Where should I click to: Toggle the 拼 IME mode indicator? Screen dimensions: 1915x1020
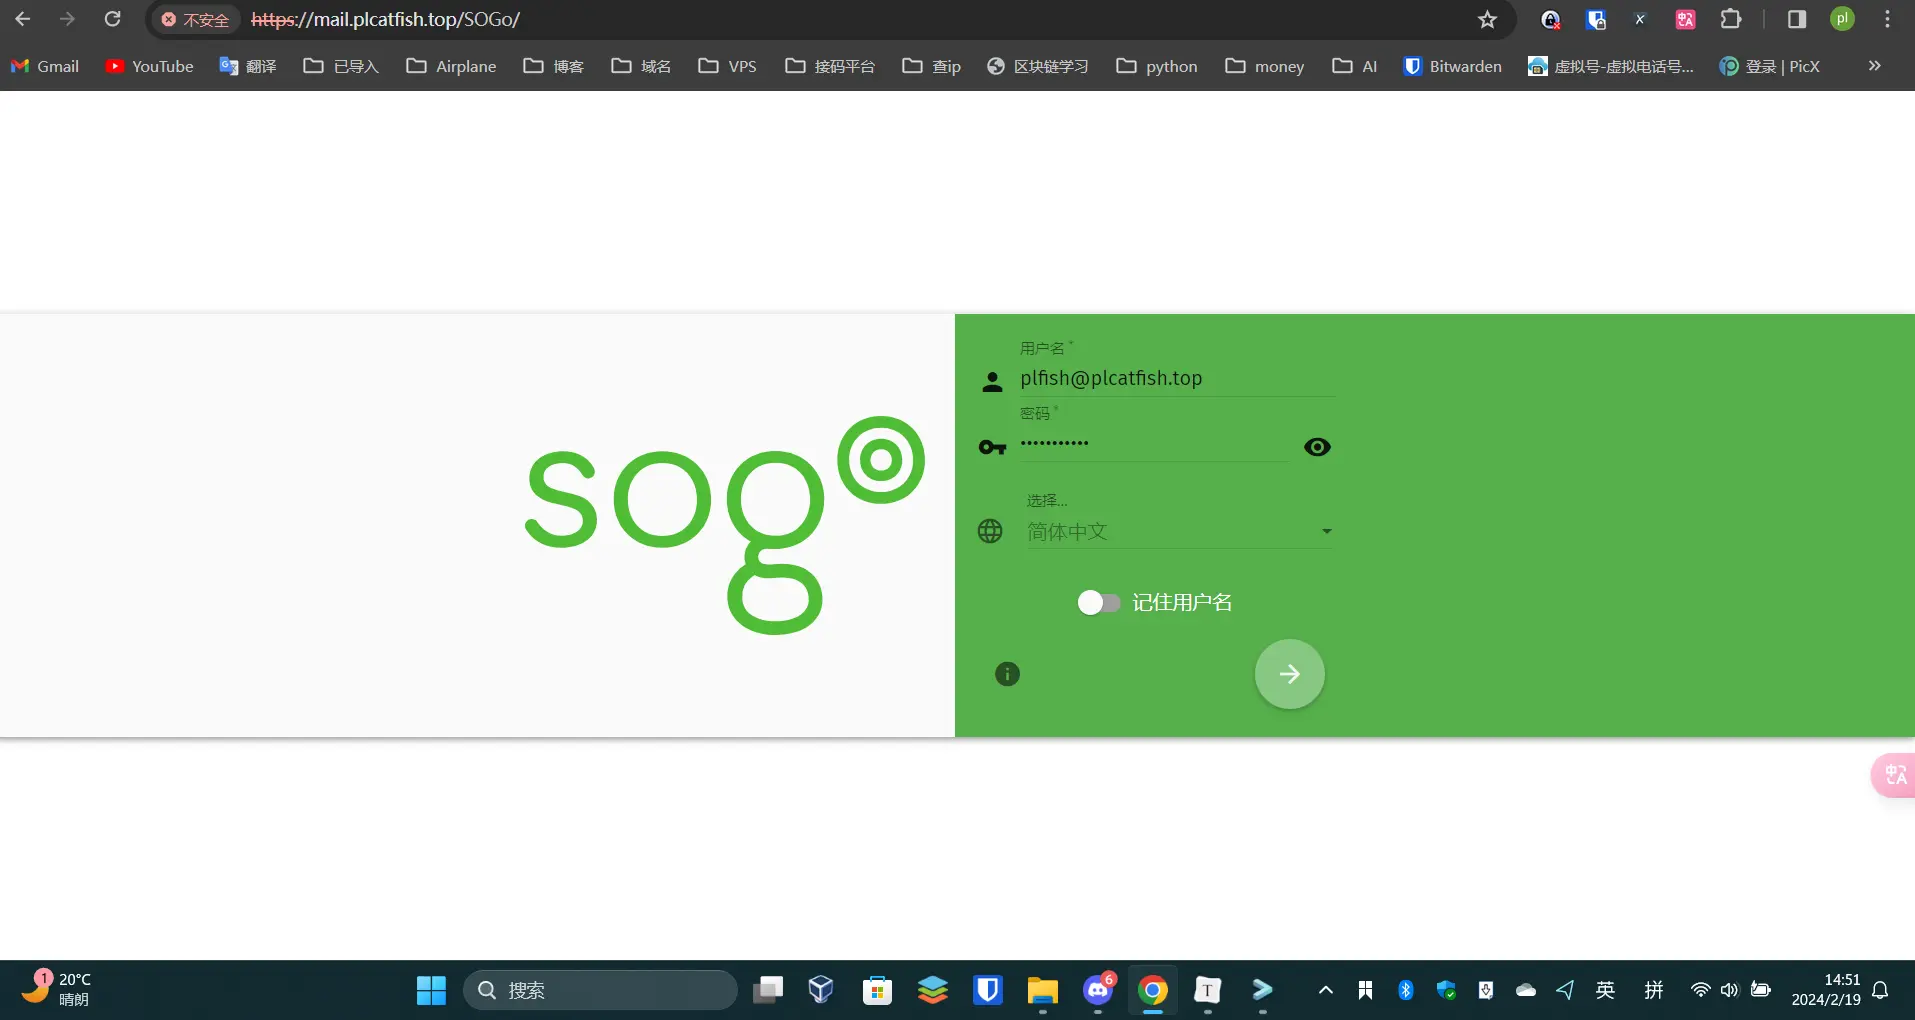click(x=1654, y=990)
